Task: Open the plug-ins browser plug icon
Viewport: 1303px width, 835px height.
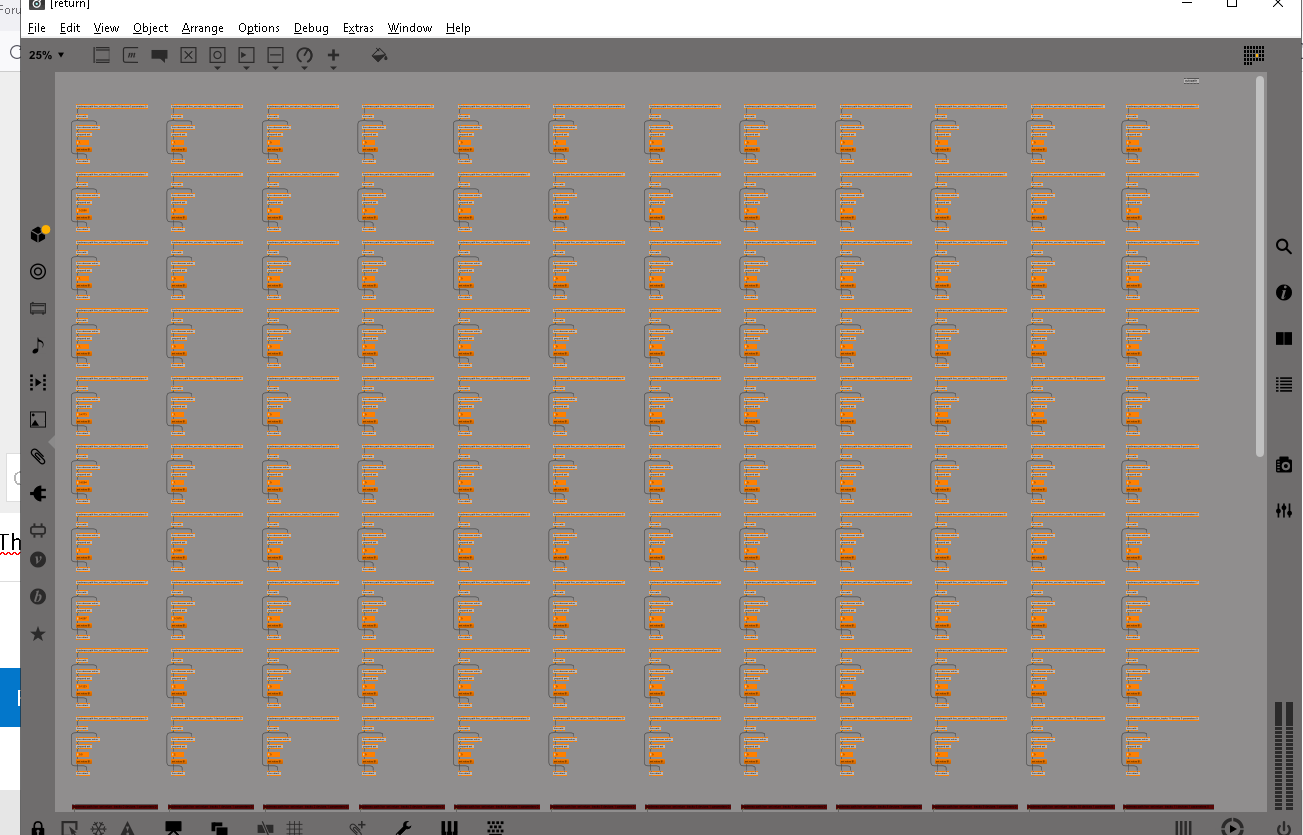Action: pos(38,493)
